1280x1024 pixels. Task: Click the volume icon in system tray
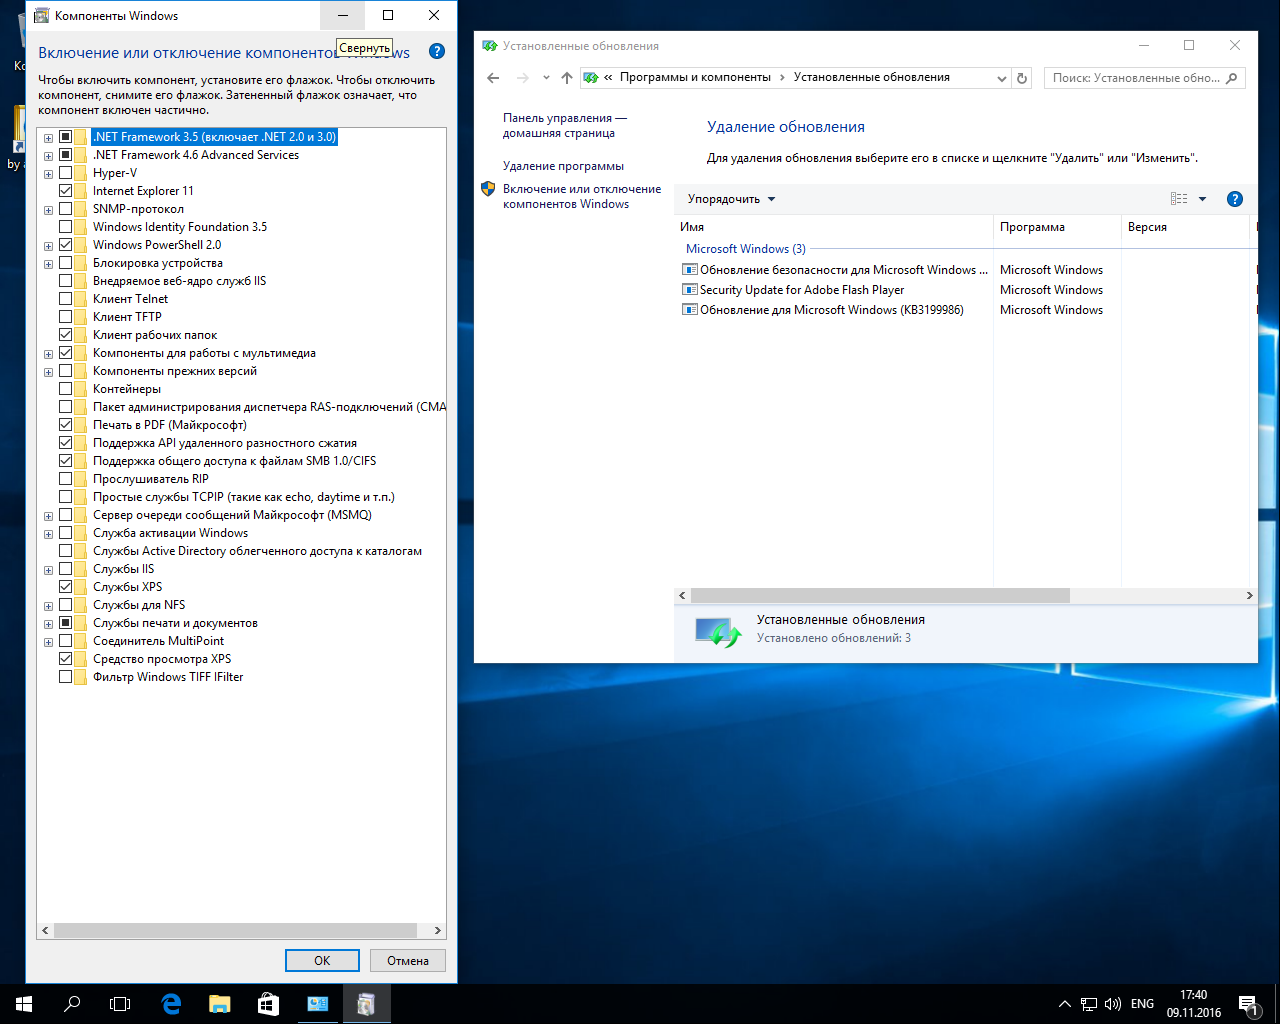point(1112,1004)
